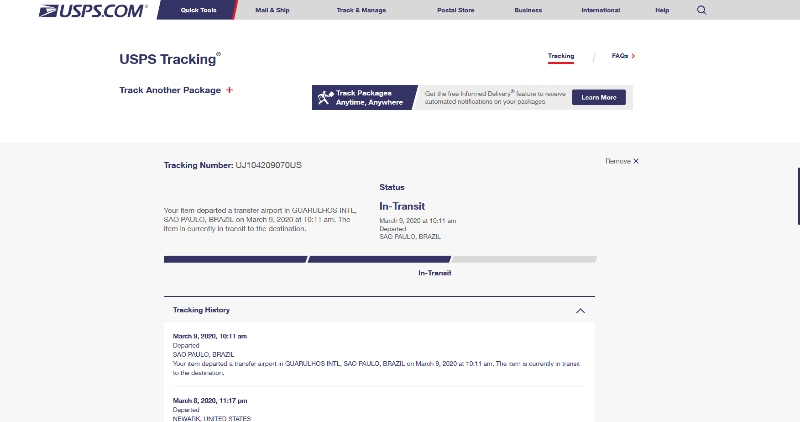Click the Track Packages banner tools icon
Viewport: 800px width, 422px height.
point(324,97)
